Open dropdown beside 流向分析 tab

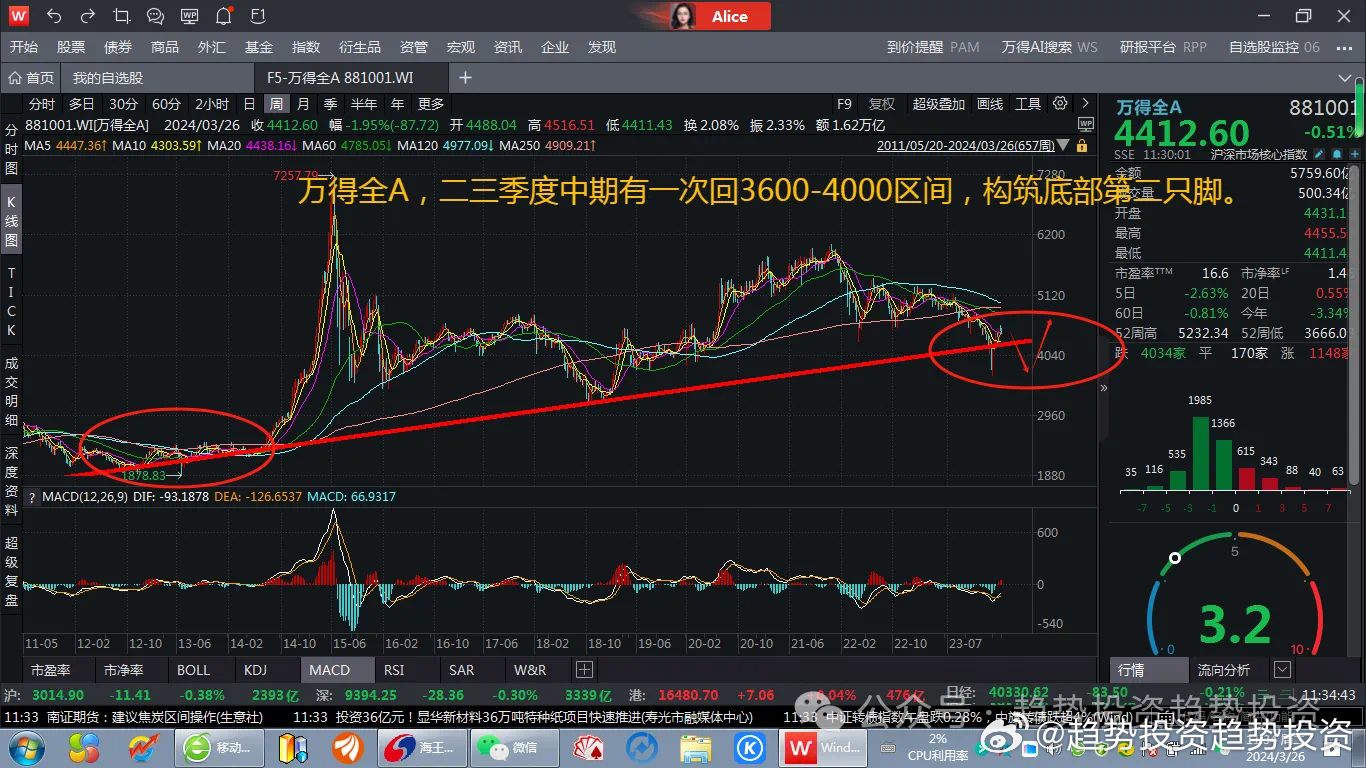pyautogui.click(x=1283, y=669)
